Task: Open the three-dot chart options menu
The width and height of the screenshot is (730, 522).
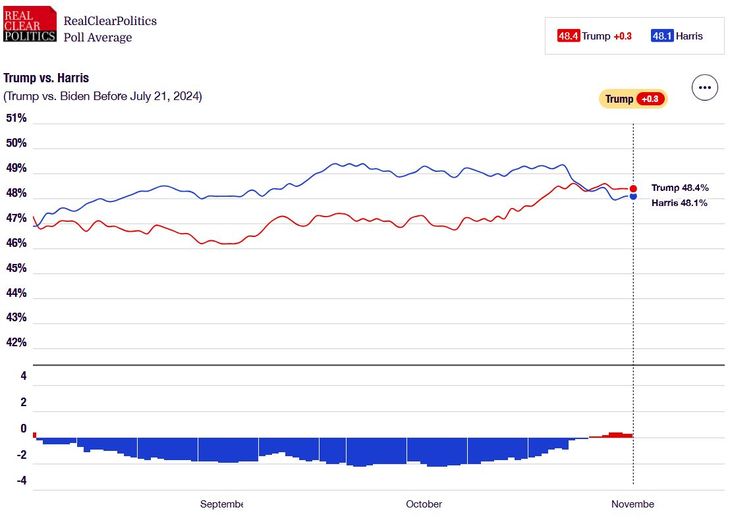Action: [x=705, y=88]
